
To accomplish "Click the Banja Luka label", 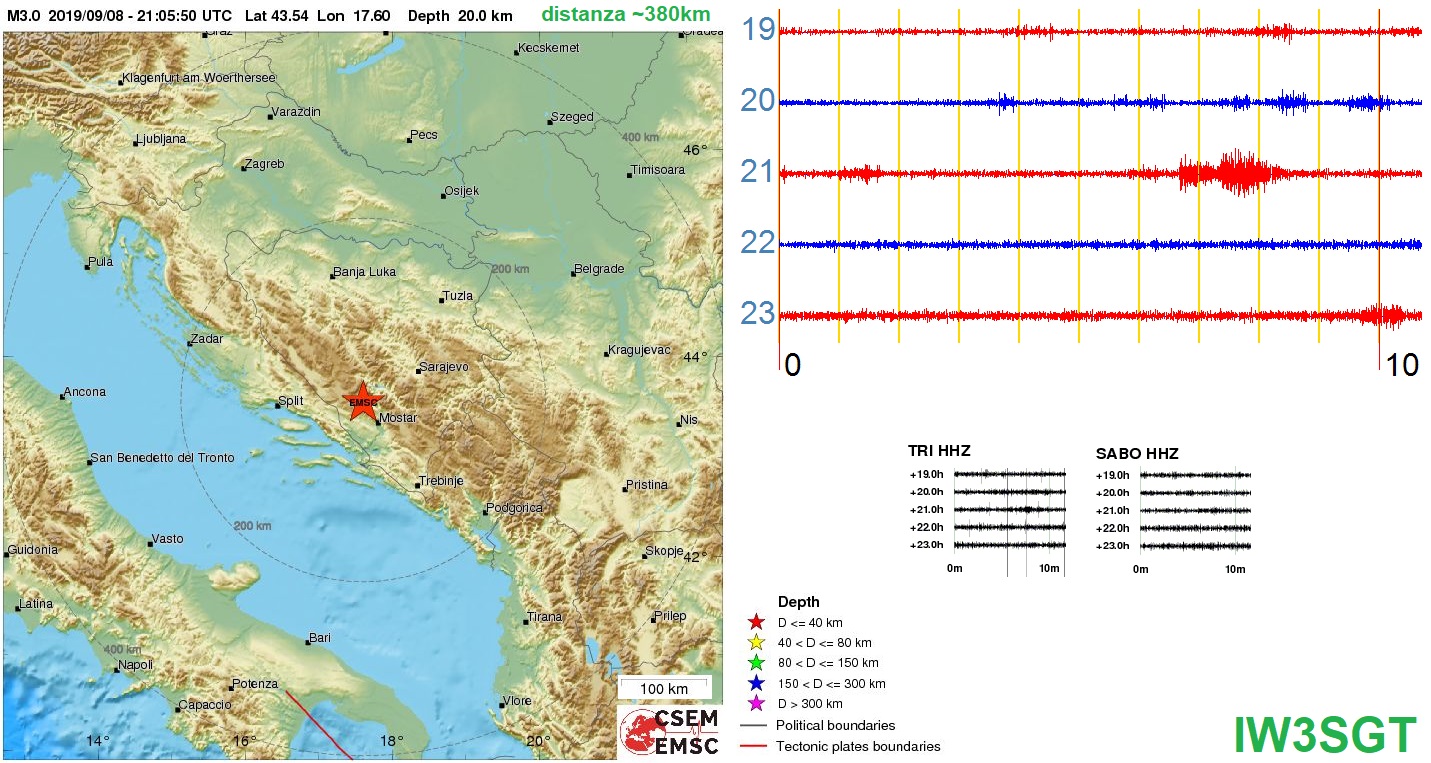I will coord(365,272).
